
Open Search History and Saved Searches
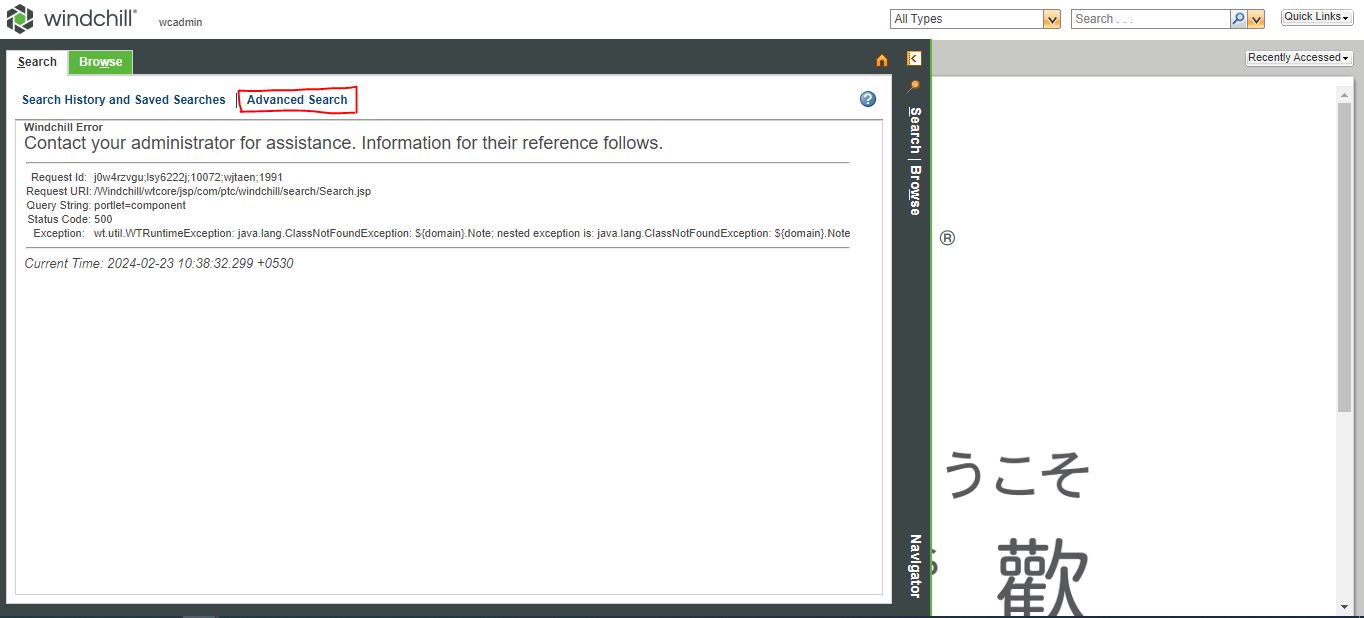click(123, 99)
